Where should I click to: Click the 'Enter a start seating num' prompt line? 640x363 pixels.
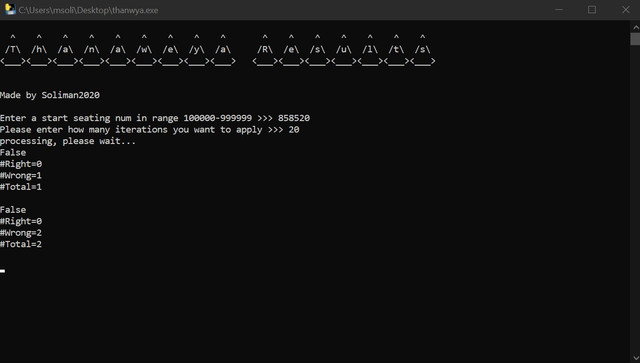coord(155,118)
